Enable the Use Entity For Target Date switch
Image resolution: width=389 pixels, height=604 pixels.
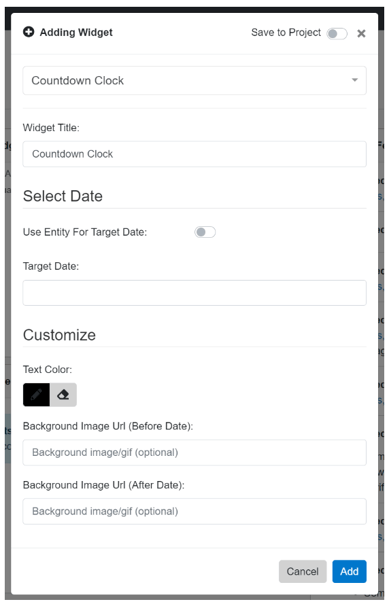coord(205,232)
